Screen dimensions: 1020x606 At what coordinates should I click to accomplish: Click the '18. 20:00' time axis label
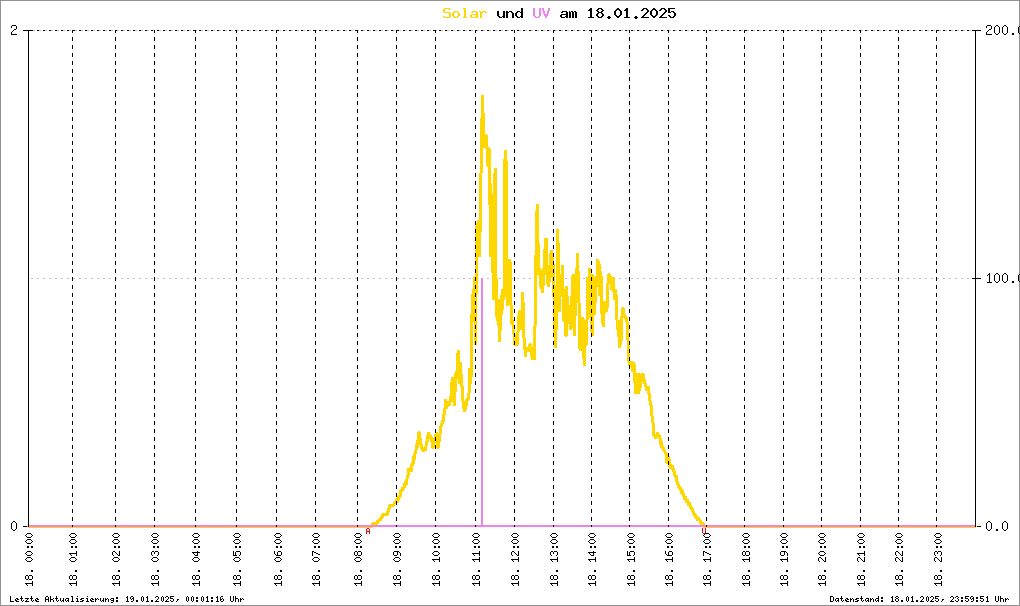point(822,560)
